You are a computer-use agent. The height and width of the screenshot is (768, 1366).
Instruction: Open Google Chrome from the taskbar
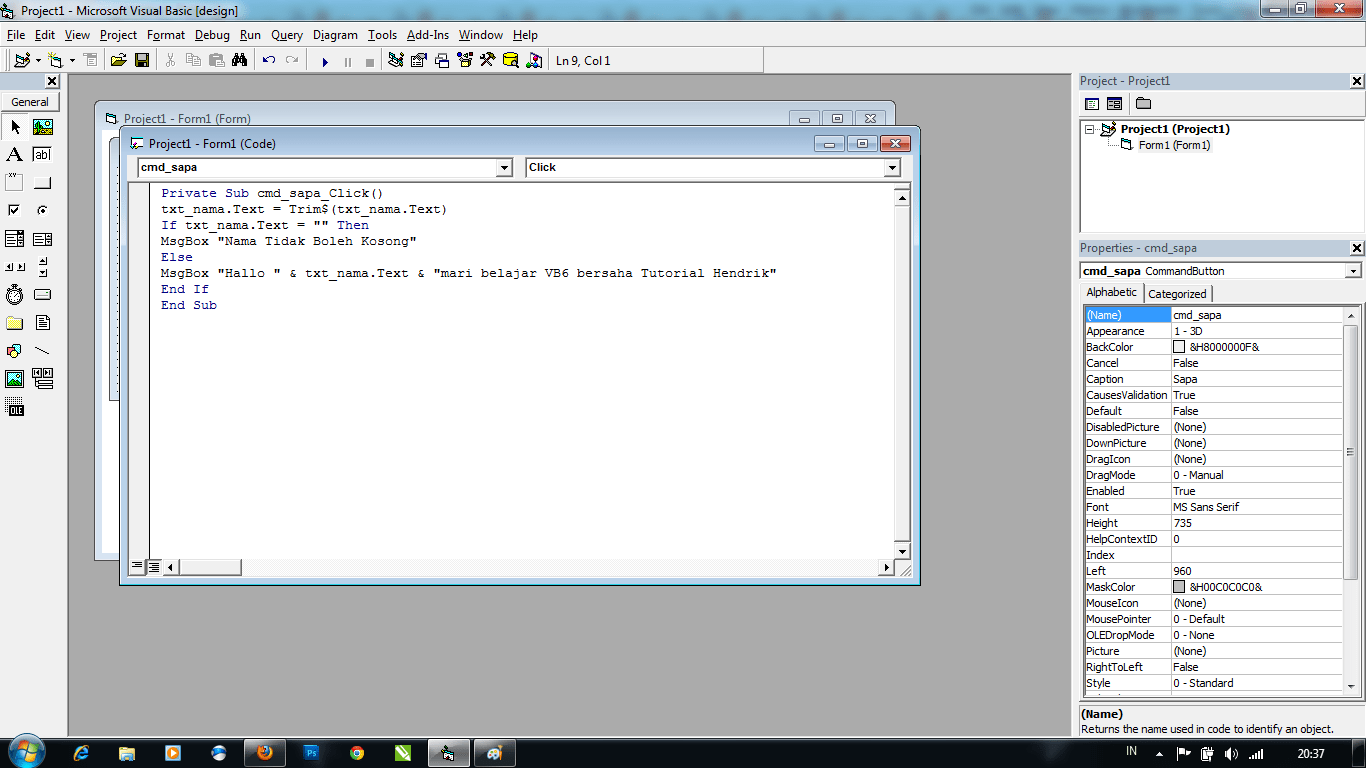pyautogui.click(x=357, y=753)
